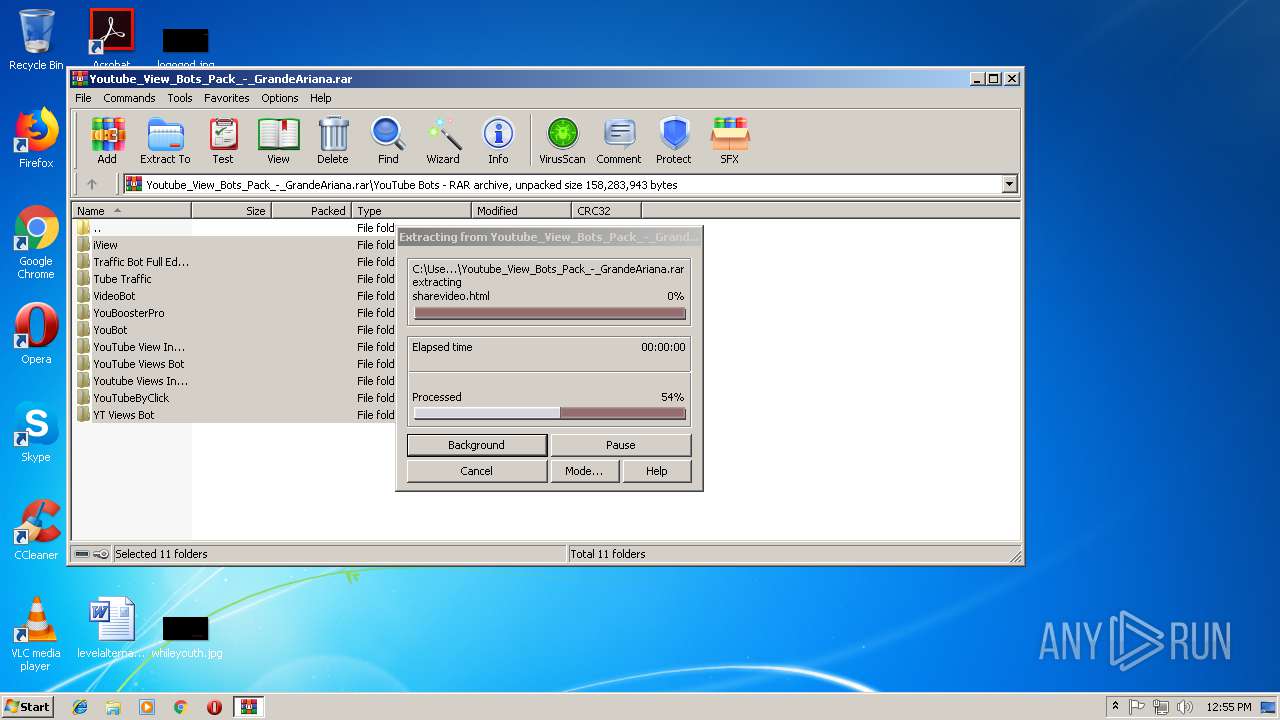Launch Google Chrome desktop shortcut
The height and width of the screenshot is (720, 1280).
click(36, 243)
